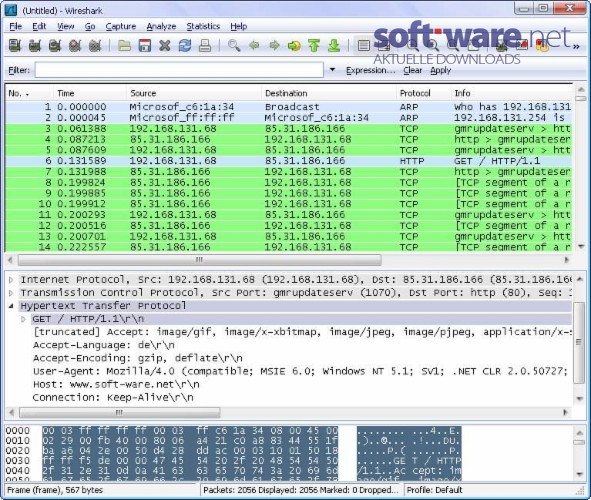Select packet 1 ARP Broadcast row
The height and width of the screenshot is (500, 591).
[289, 107]
